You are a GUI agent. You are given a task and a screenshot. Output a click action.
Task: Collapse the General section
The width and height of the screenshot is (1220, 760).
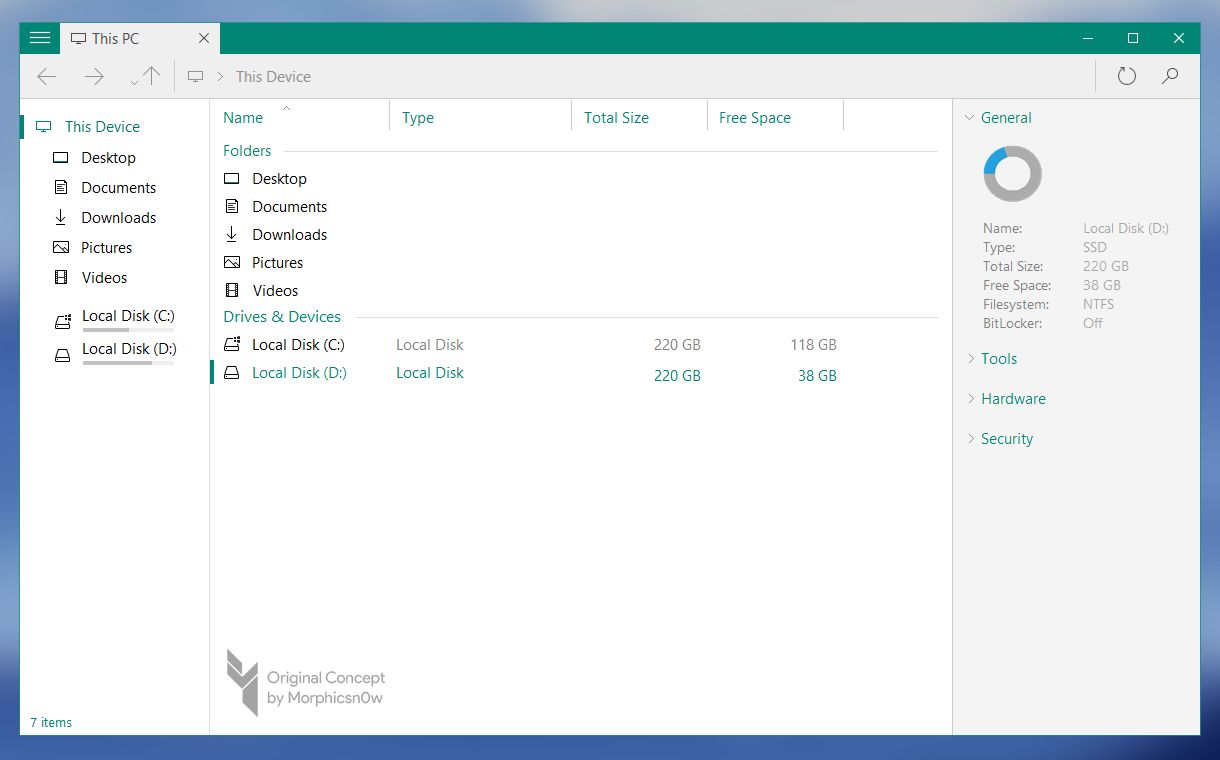1006,117
